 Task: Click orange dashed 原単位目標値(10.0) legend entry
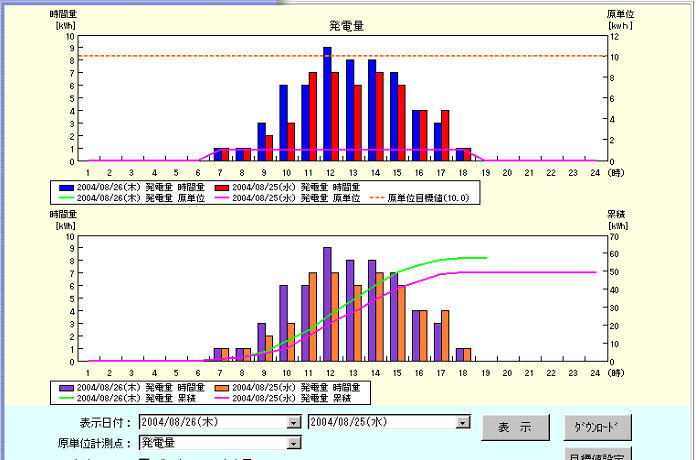(x=419, y=198)
